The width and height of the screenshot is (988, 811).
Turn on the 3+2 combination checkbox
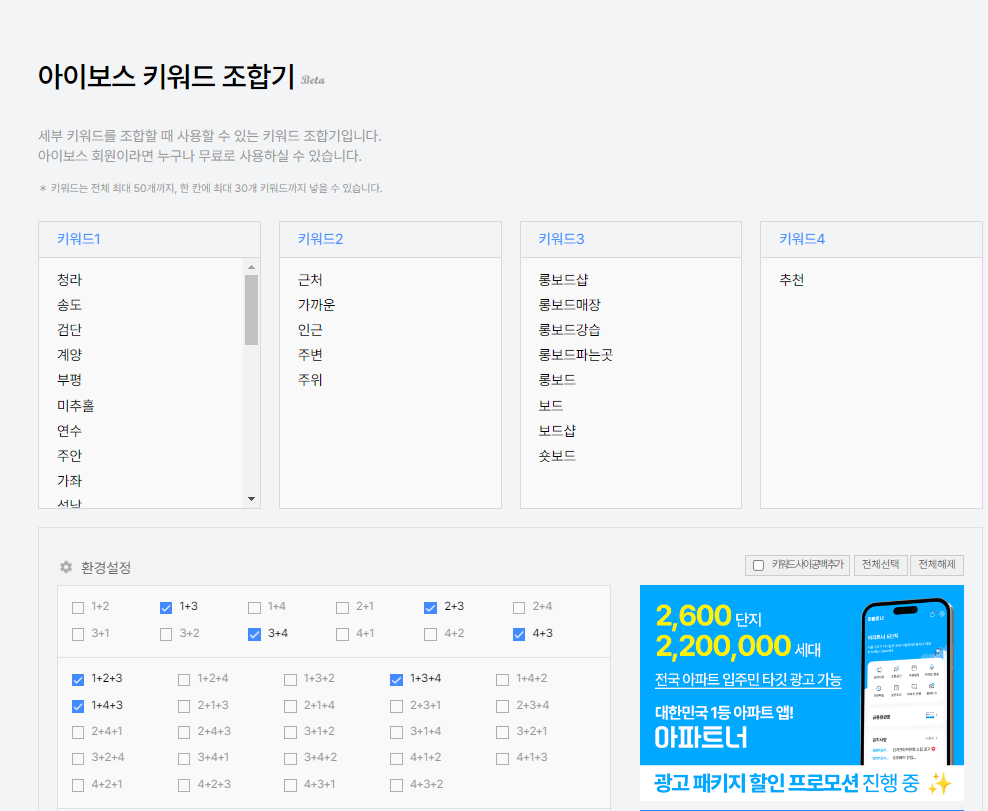coord(166,634)
